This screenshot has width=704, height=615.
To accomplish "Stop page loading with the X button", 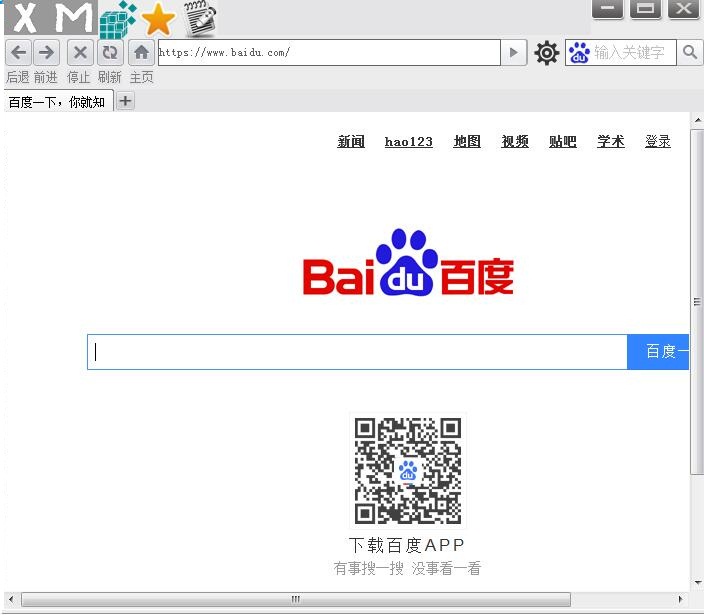I will pyautogui.click(x=81, y=53).
